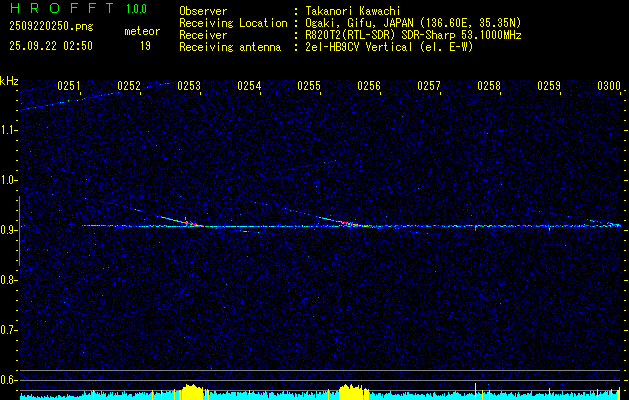Select the filename 2509220250.png
This screenshot has width=629, height=400.
coord(50,25)
